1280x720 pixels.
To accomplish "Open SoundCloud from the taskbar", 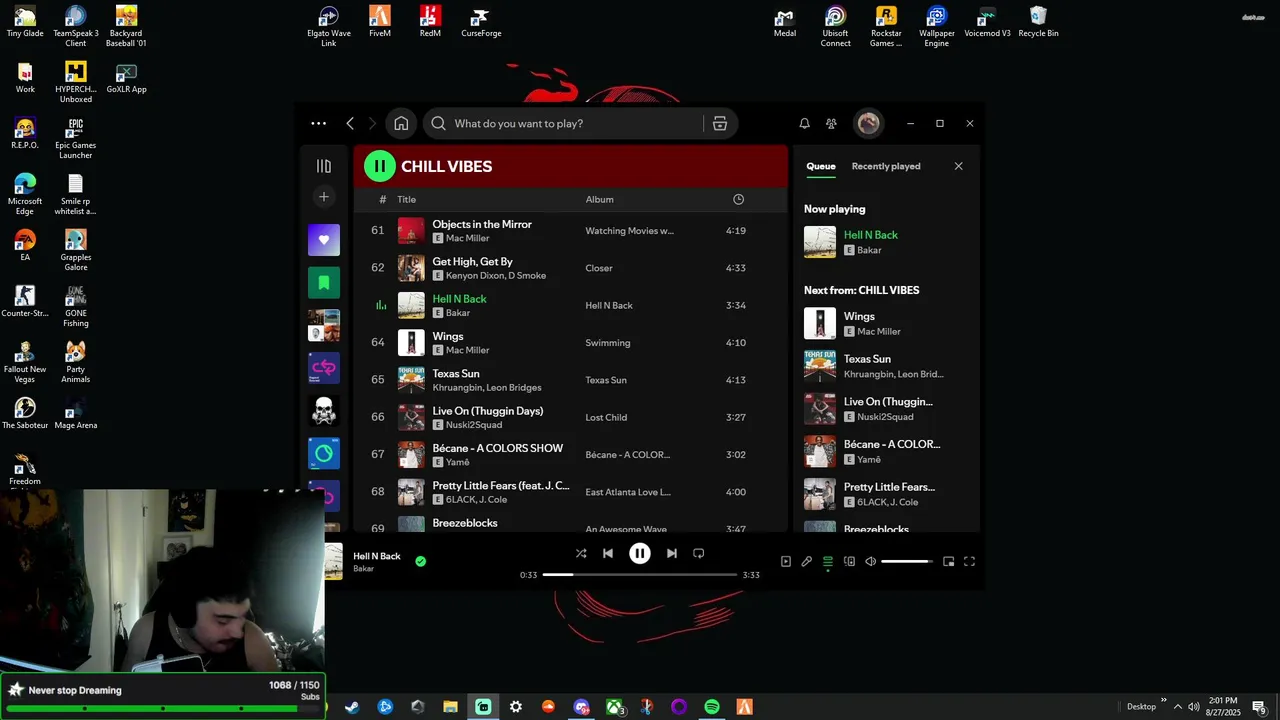I will point(548,707).
